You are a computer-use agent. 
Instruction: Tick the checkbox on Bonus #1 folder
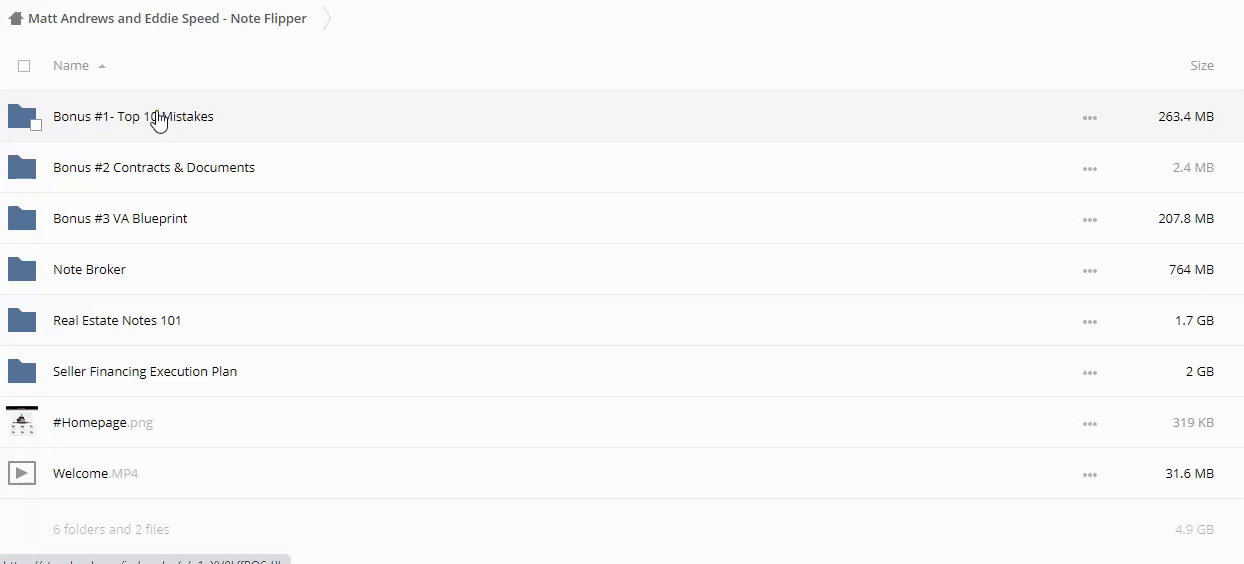tap(36, 125)
